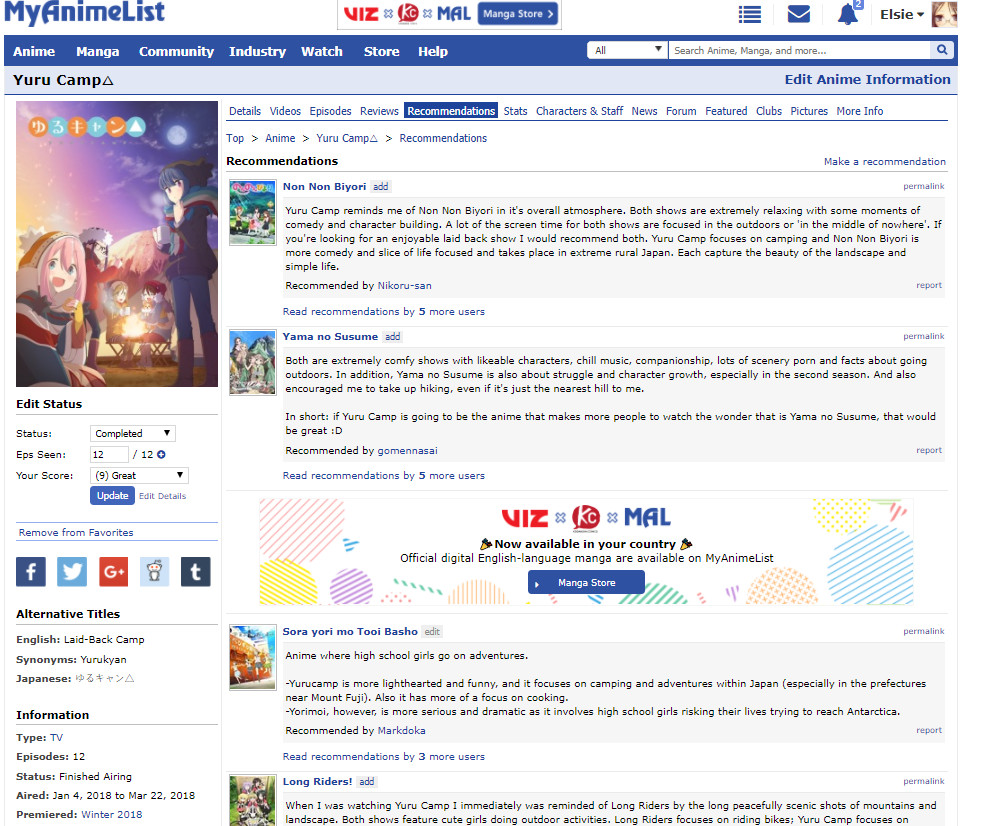Switch to the News tab

[x=644, y=111]
